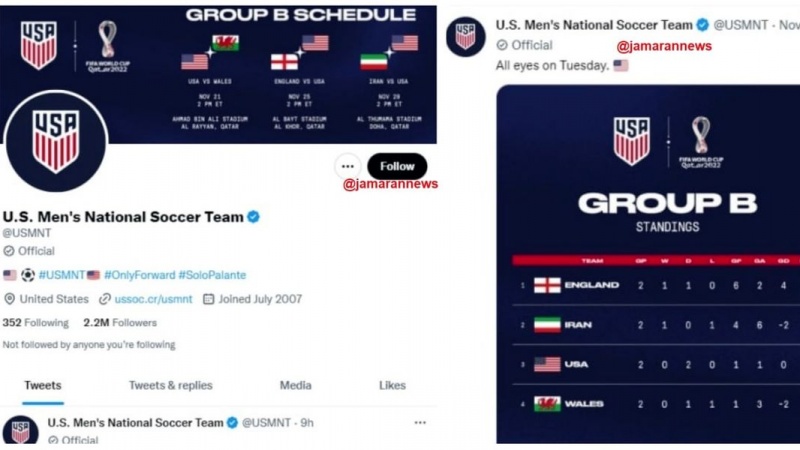Click the #USMNT hashtag in bio
This screenshot has height=450, width=800.
[x=62, y=275]
